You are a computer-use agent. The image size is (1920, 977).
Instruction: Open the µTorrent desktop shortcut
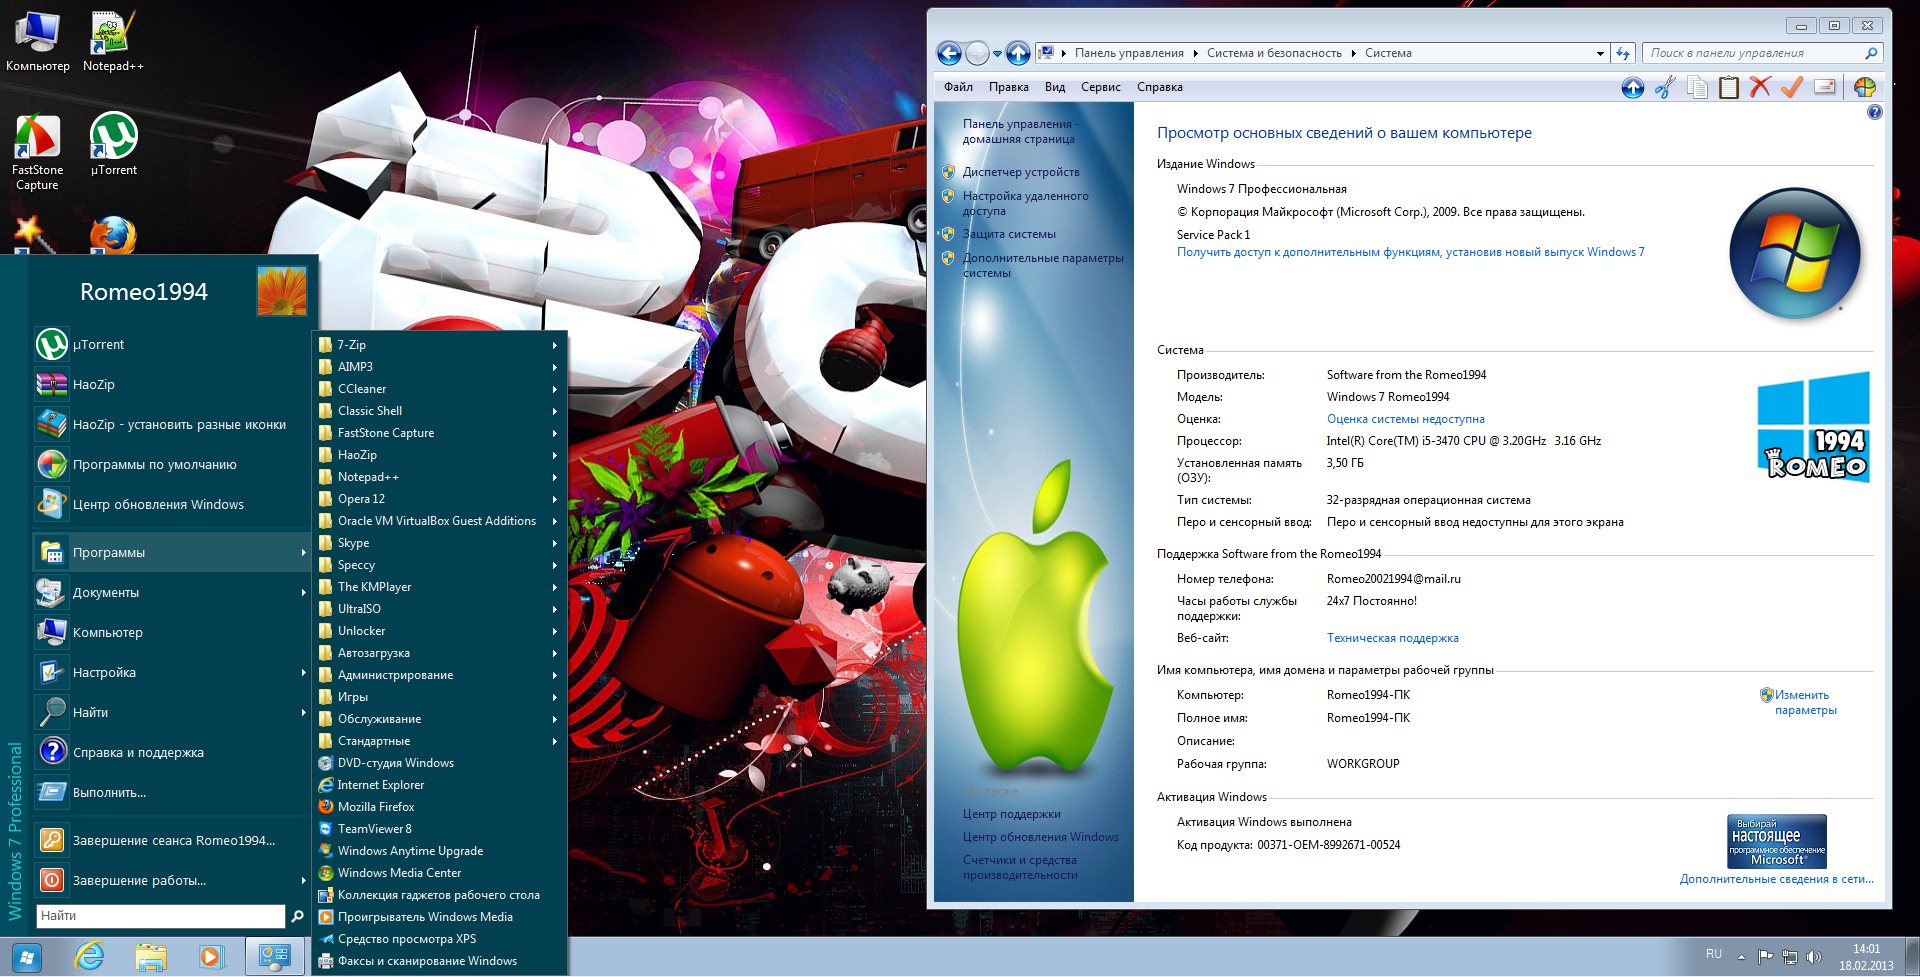click(113, 145)
